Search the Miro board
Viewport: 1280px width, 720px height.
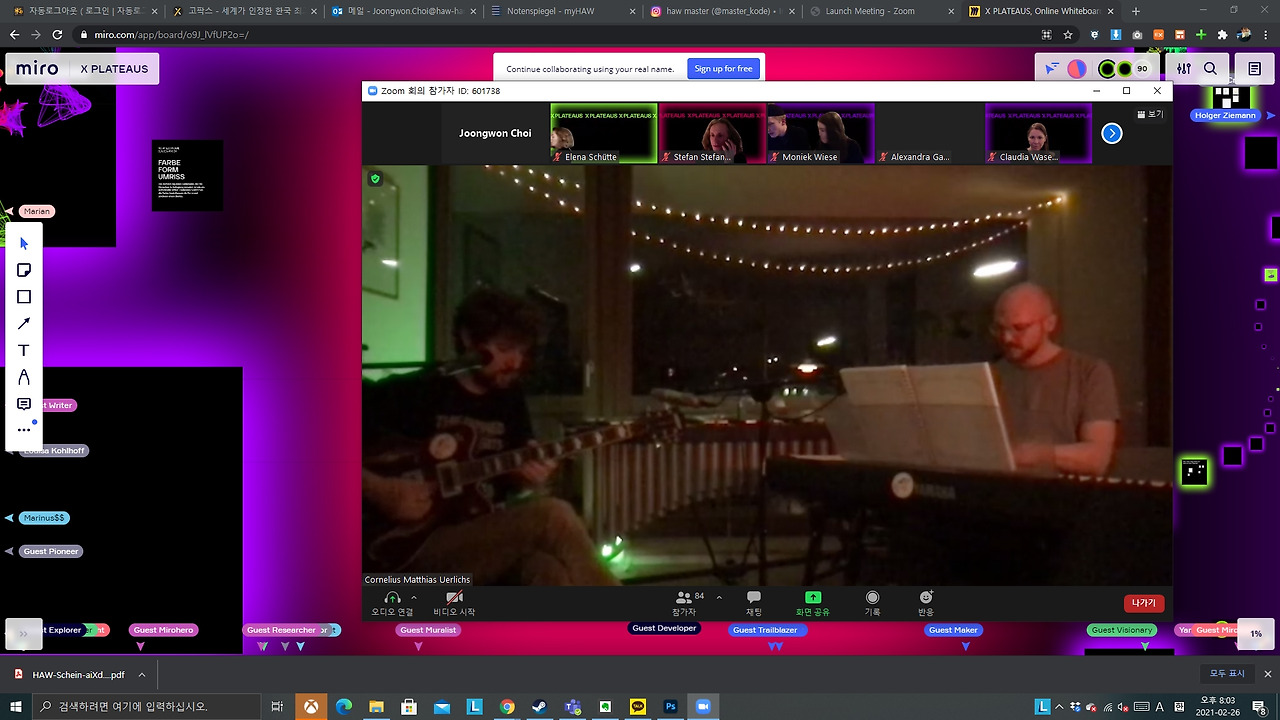click(x=1210, y=69)
